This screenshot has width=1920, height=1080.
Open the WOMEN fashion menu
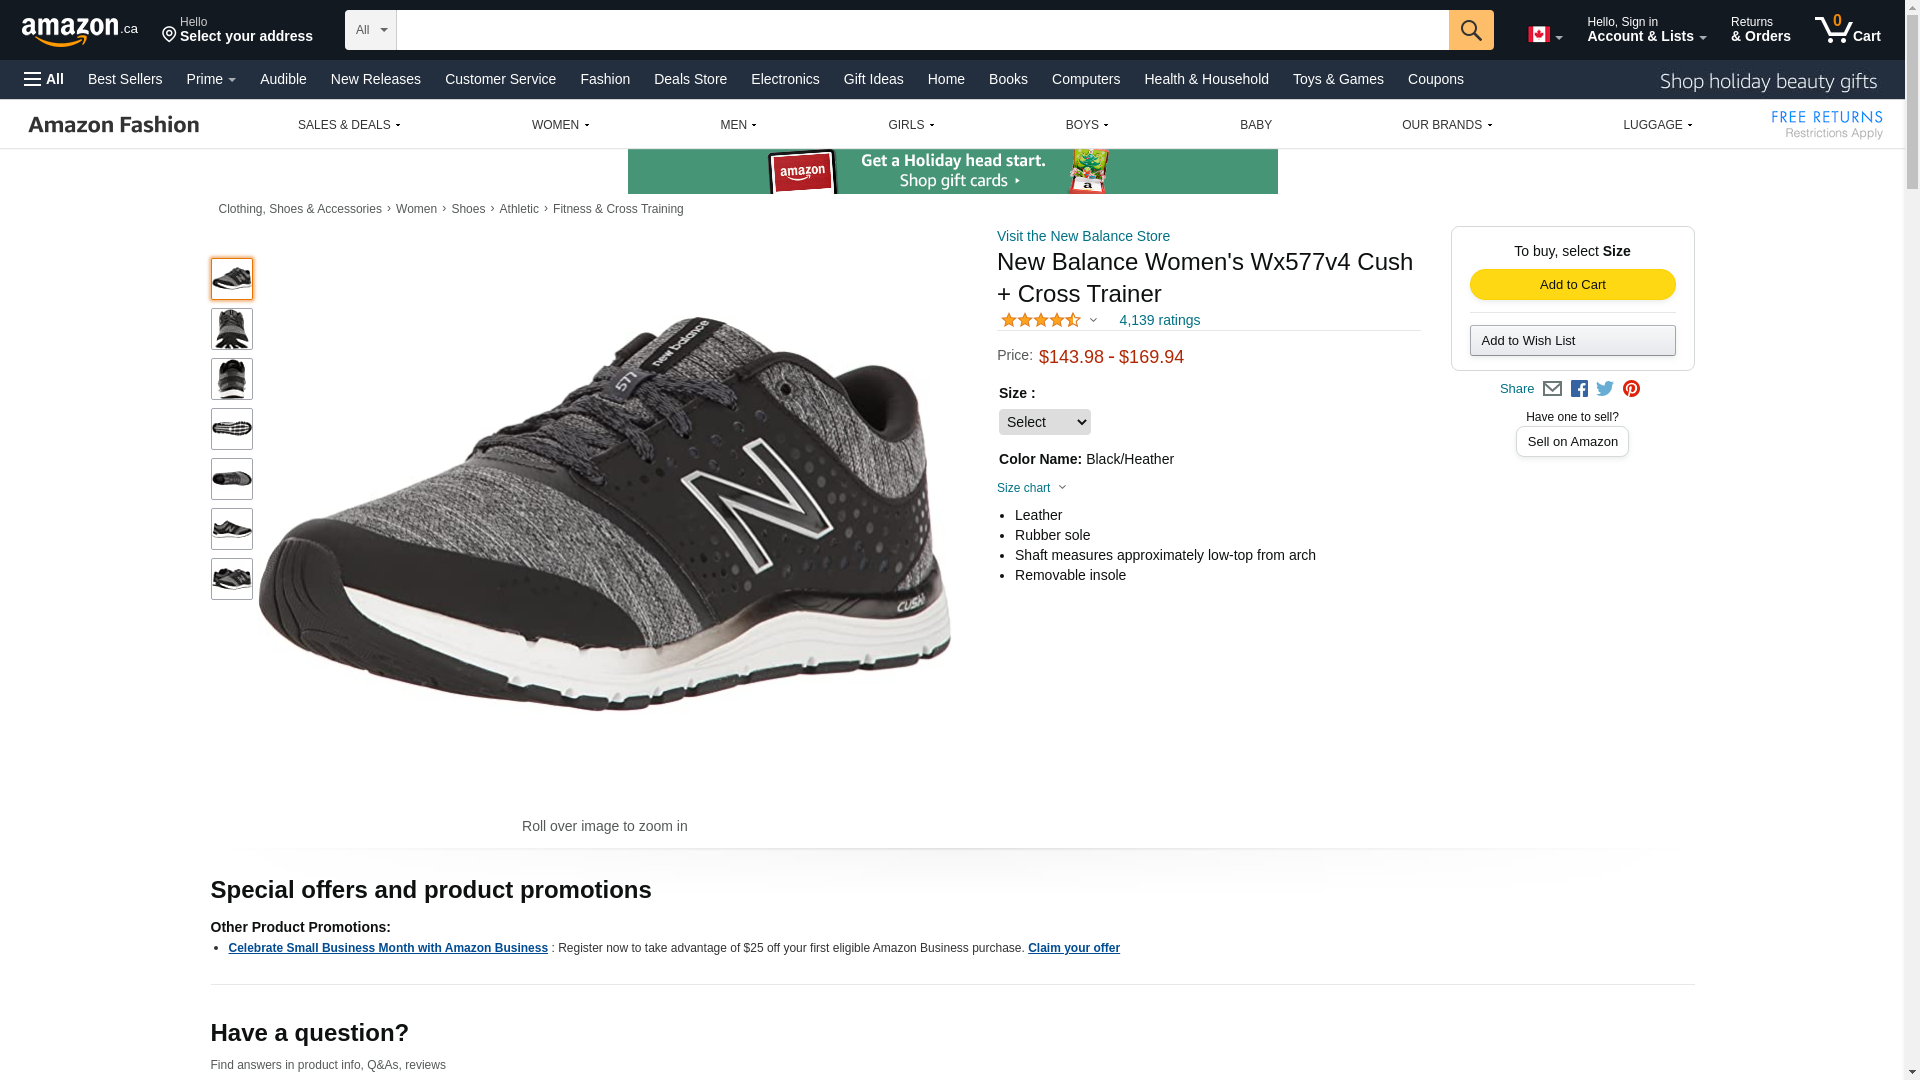point(560,125)
